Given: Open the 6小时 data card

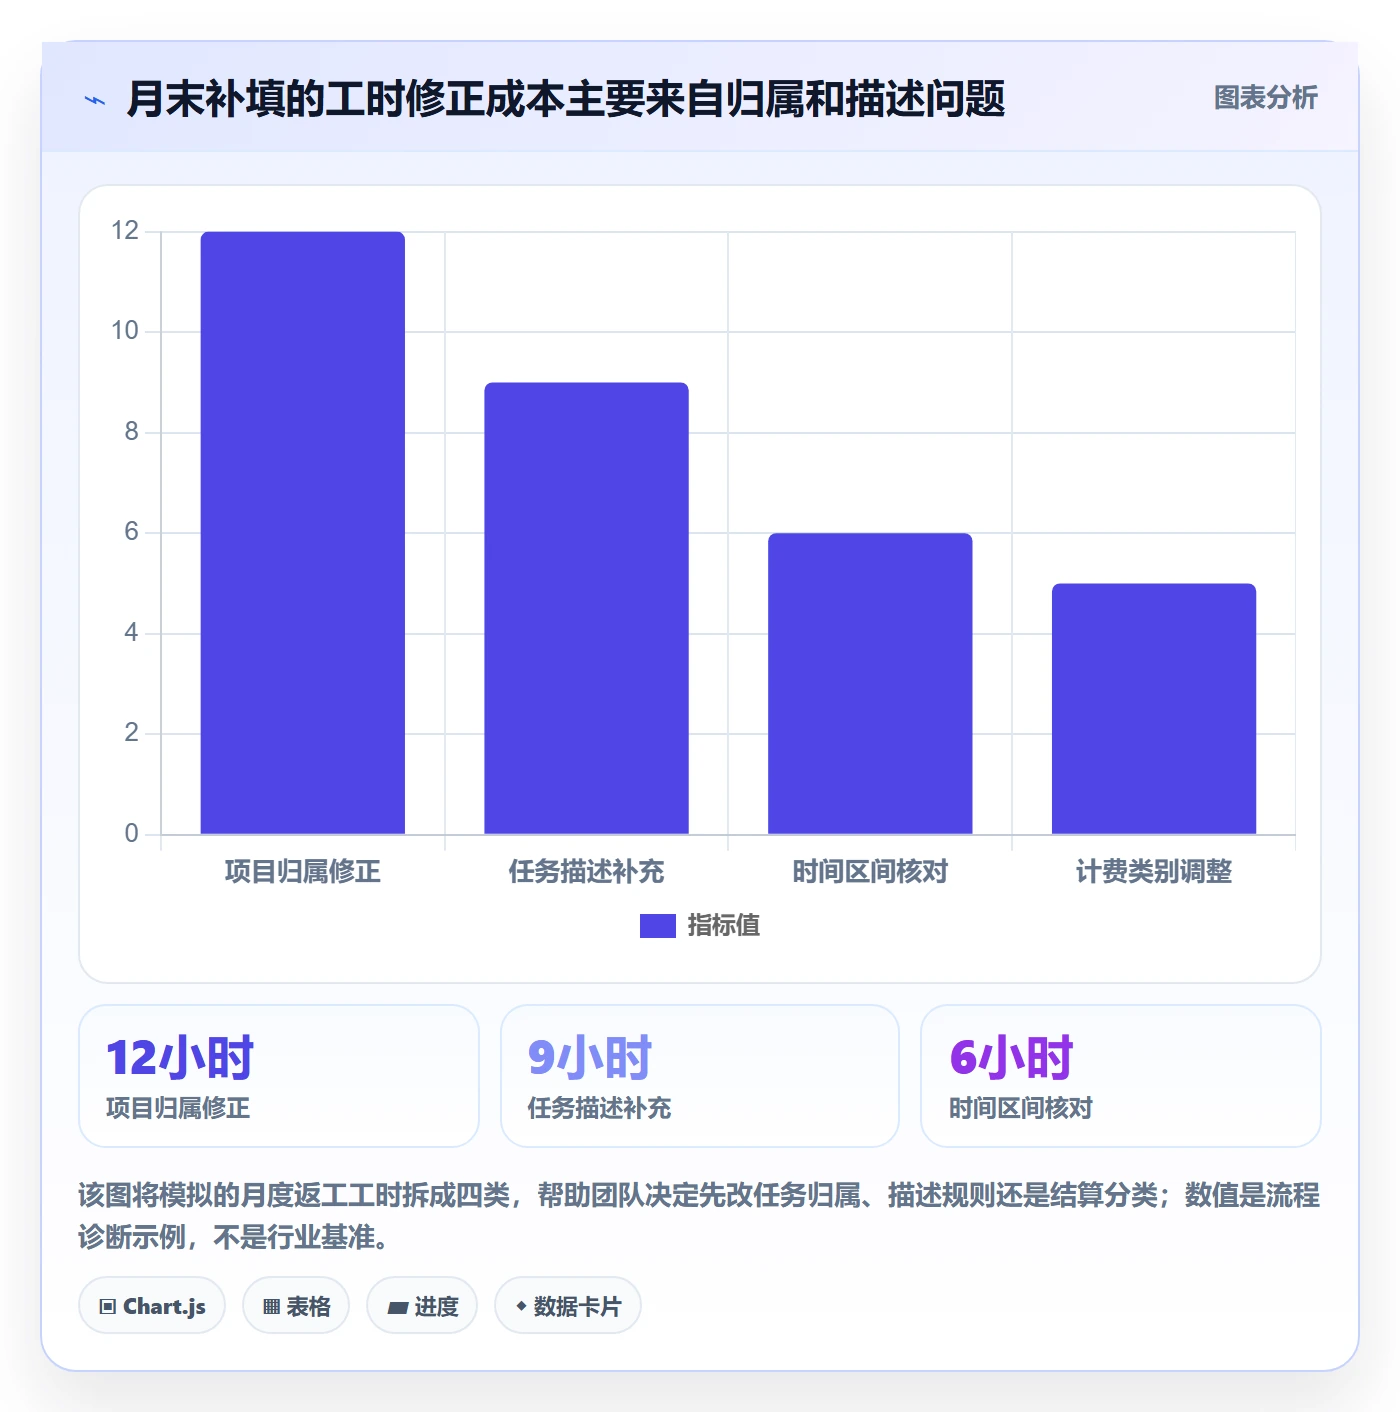Looking at the screenshot, I should [1121, 1076].
